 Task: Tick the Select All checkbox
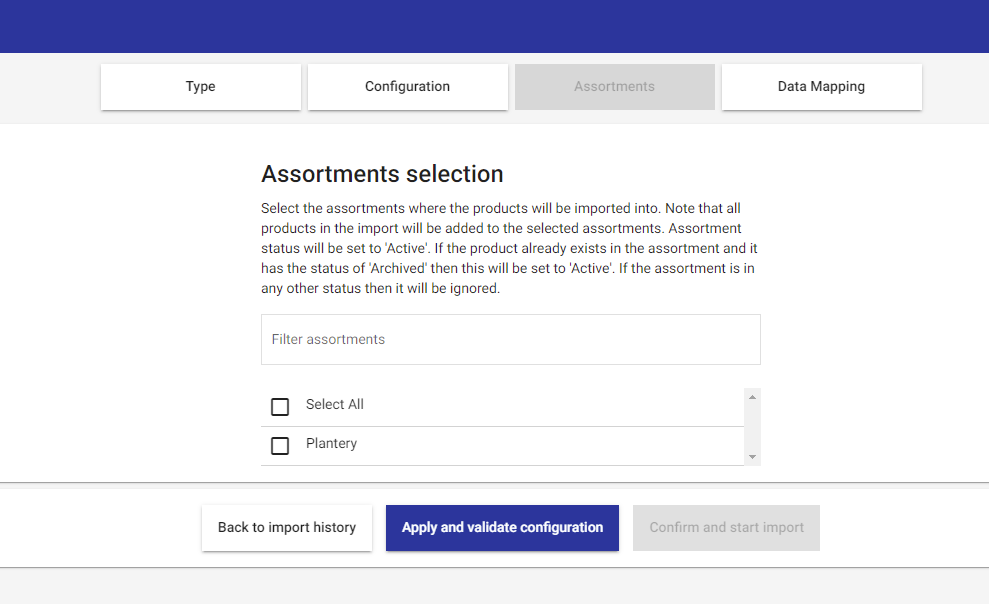point(280,407)
